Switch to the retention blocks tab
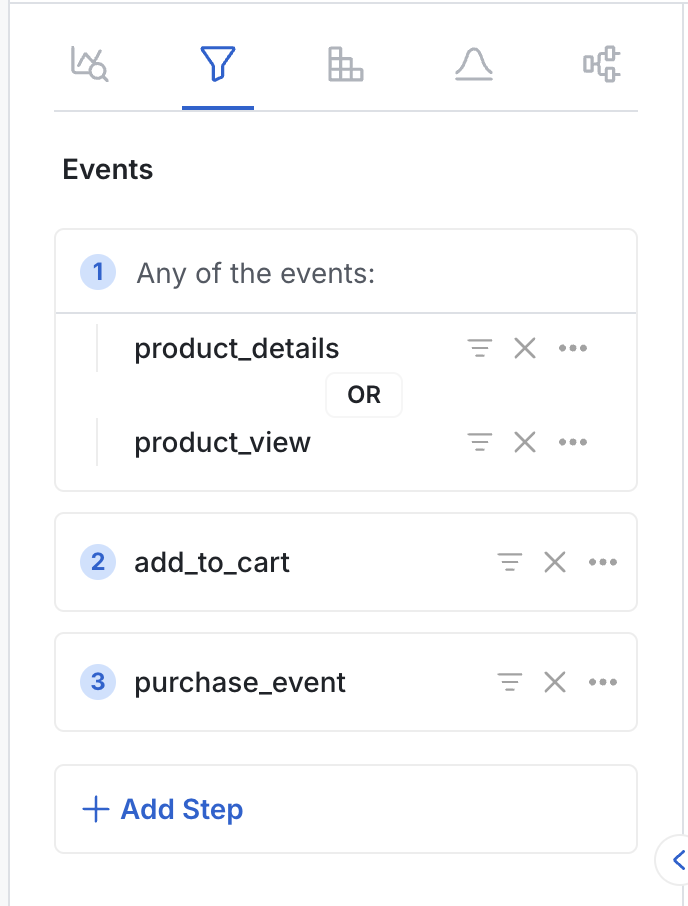Viewport: 688px width, 906px height. click(x=345, y=64)
